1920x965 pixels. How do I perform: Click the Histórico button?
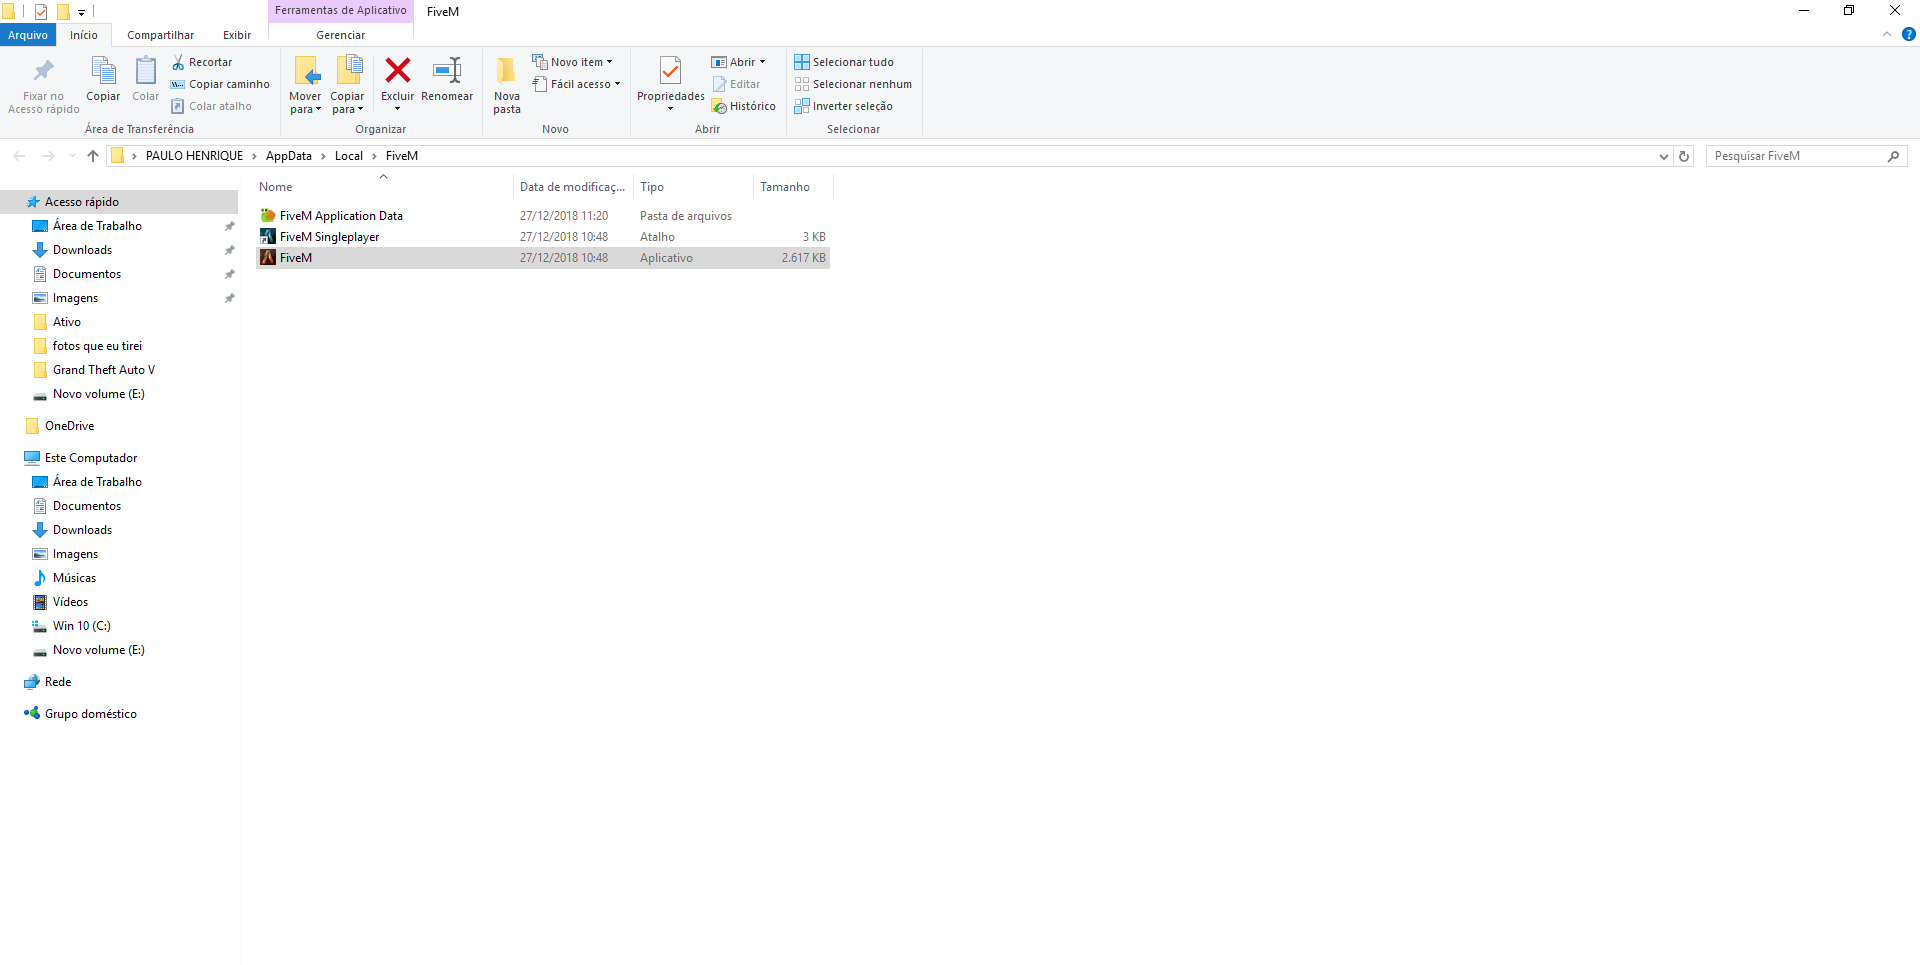(x=744, y=106)
